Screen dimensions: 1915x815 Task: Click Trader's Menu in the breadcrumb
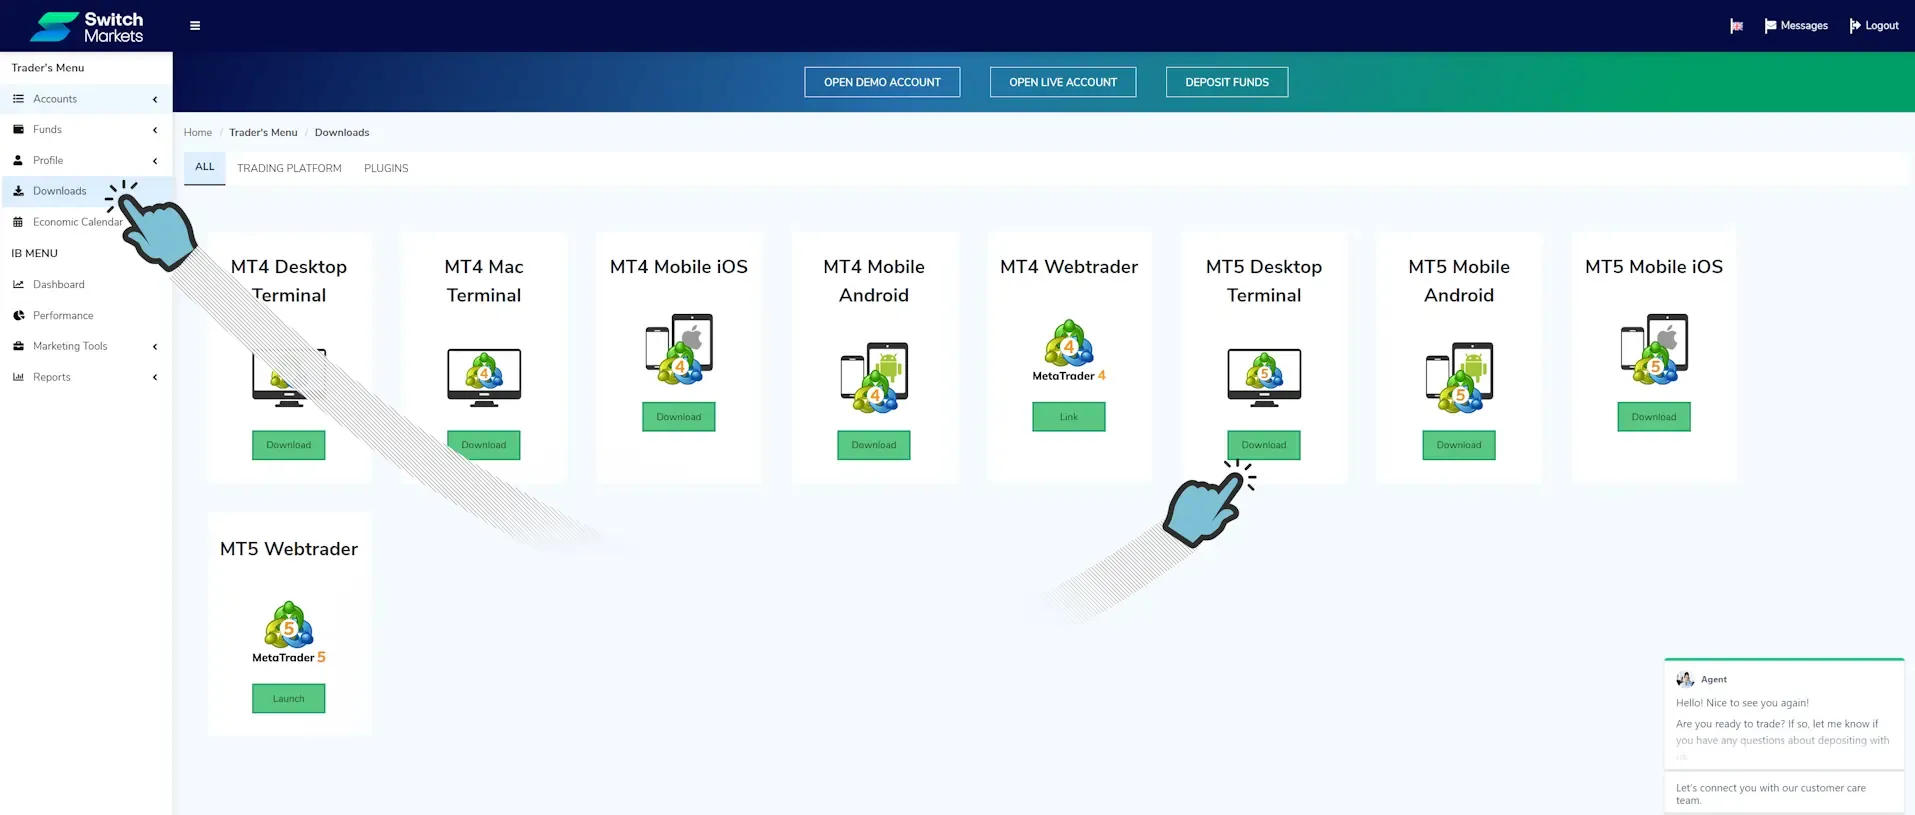263,133
